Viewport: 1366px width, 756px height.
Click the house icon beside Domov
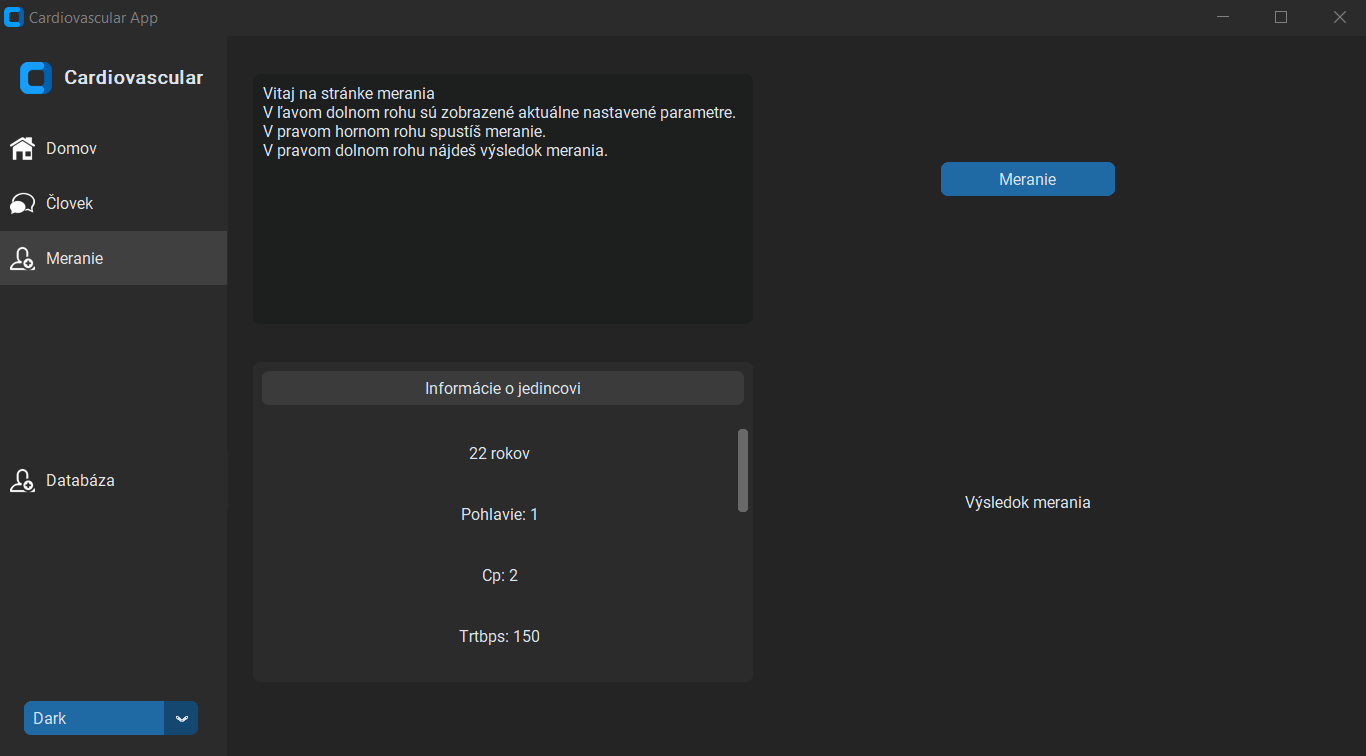coord(22,149)
